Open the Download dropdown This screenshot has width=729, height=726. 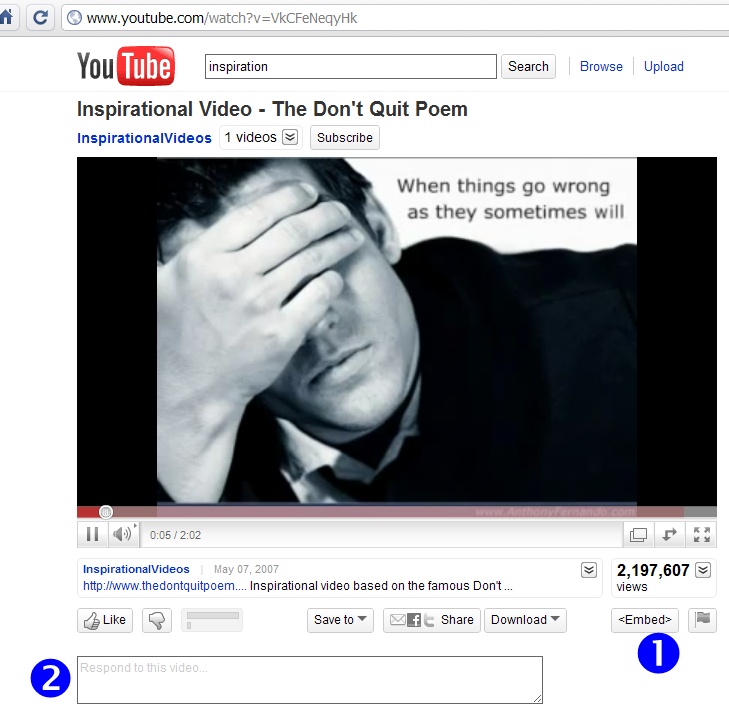[525, 620]
